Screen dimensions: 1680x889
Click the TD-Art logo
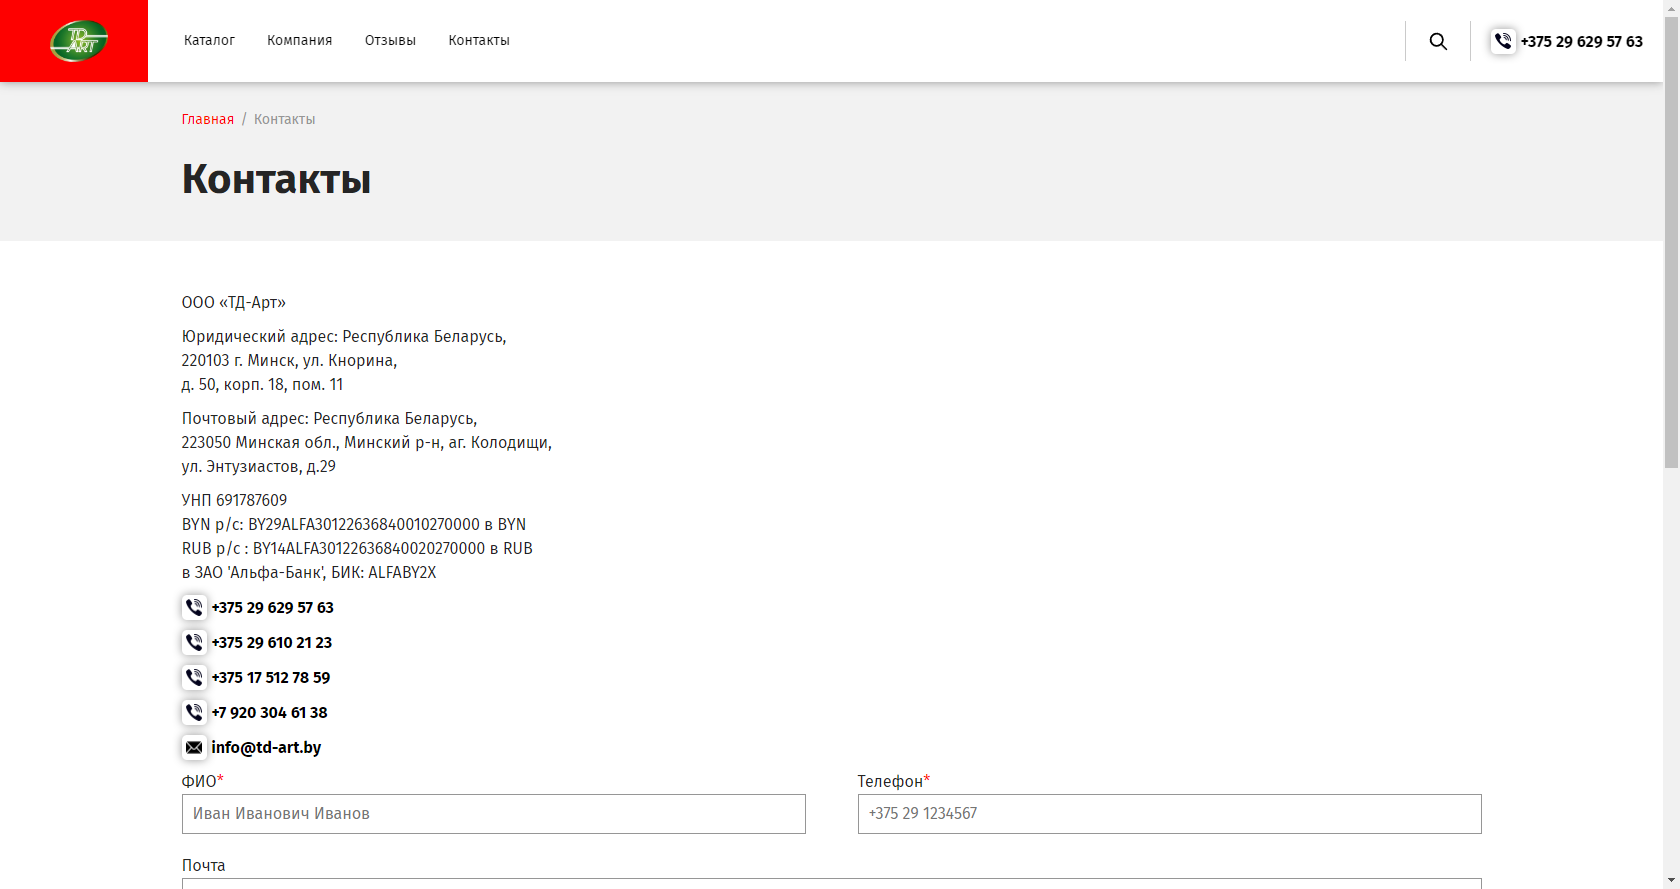coord(79,41)
